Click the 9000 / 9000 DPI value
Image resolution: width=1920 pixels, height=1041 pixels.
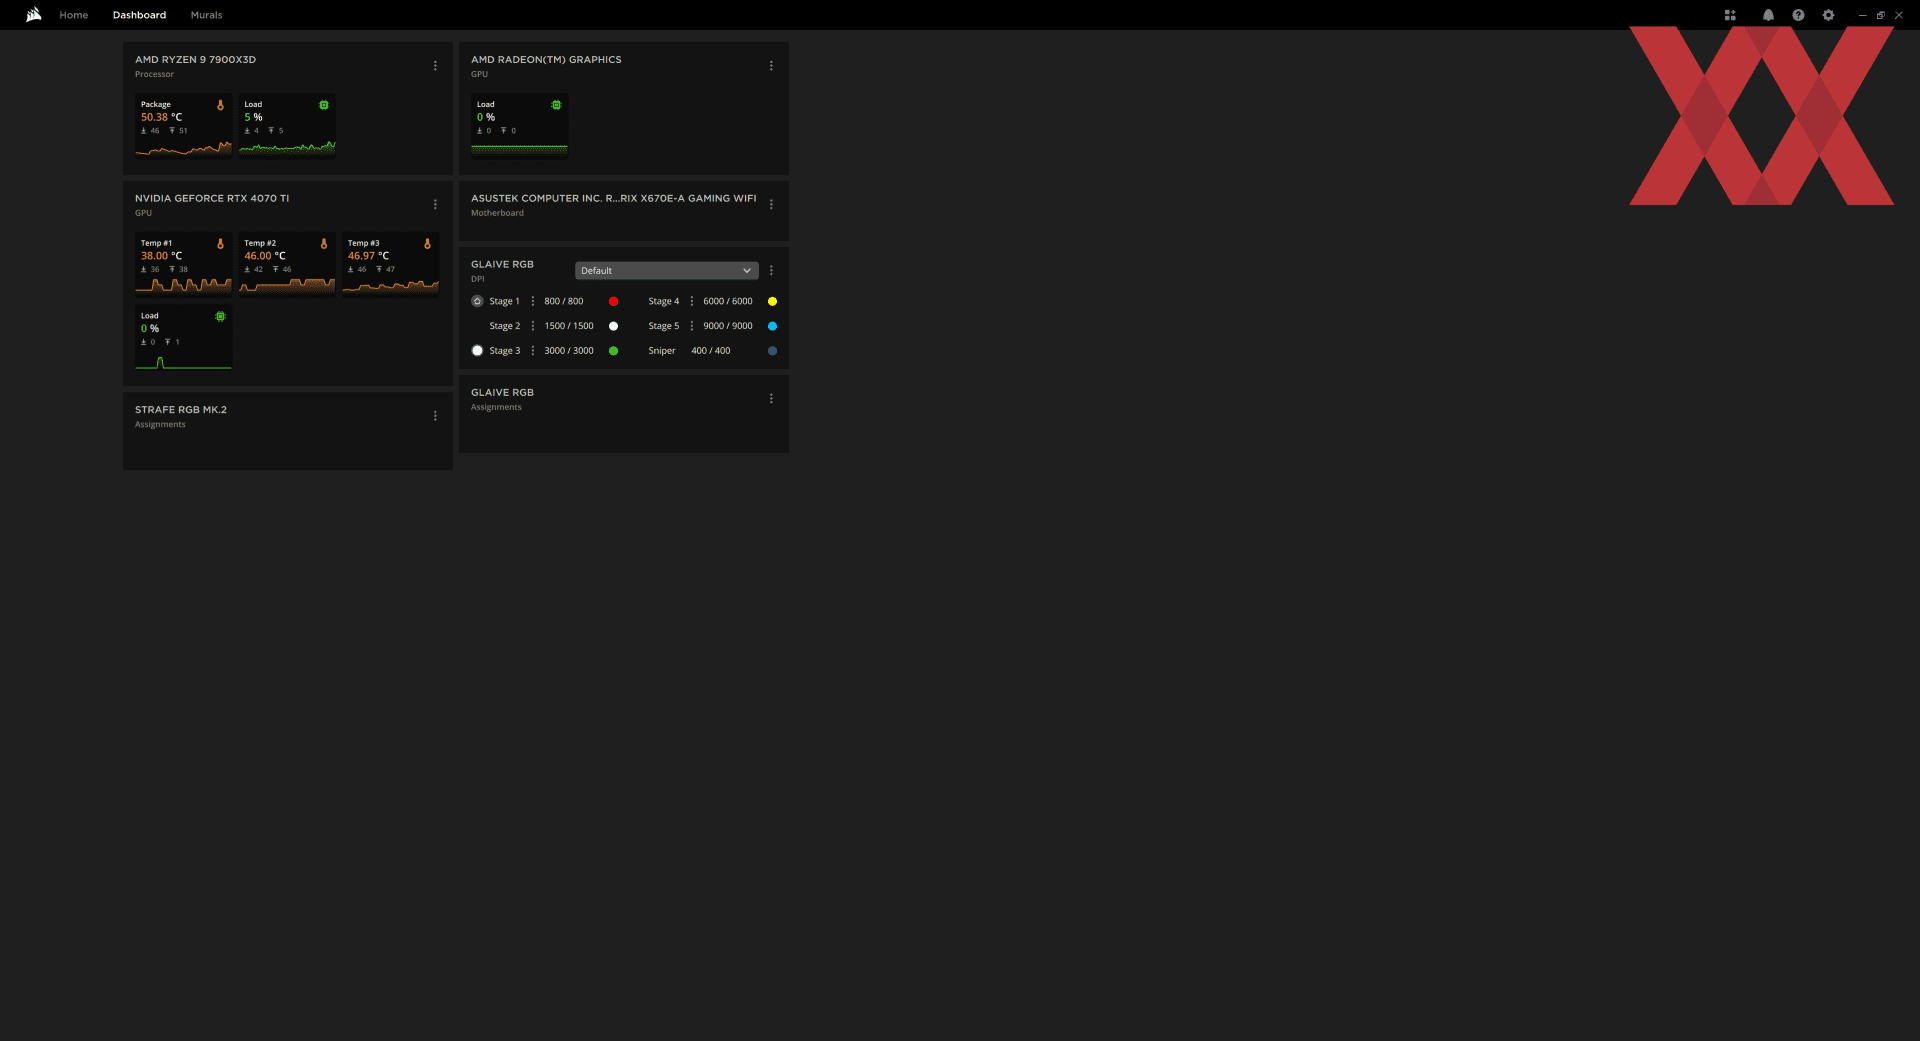727,326
